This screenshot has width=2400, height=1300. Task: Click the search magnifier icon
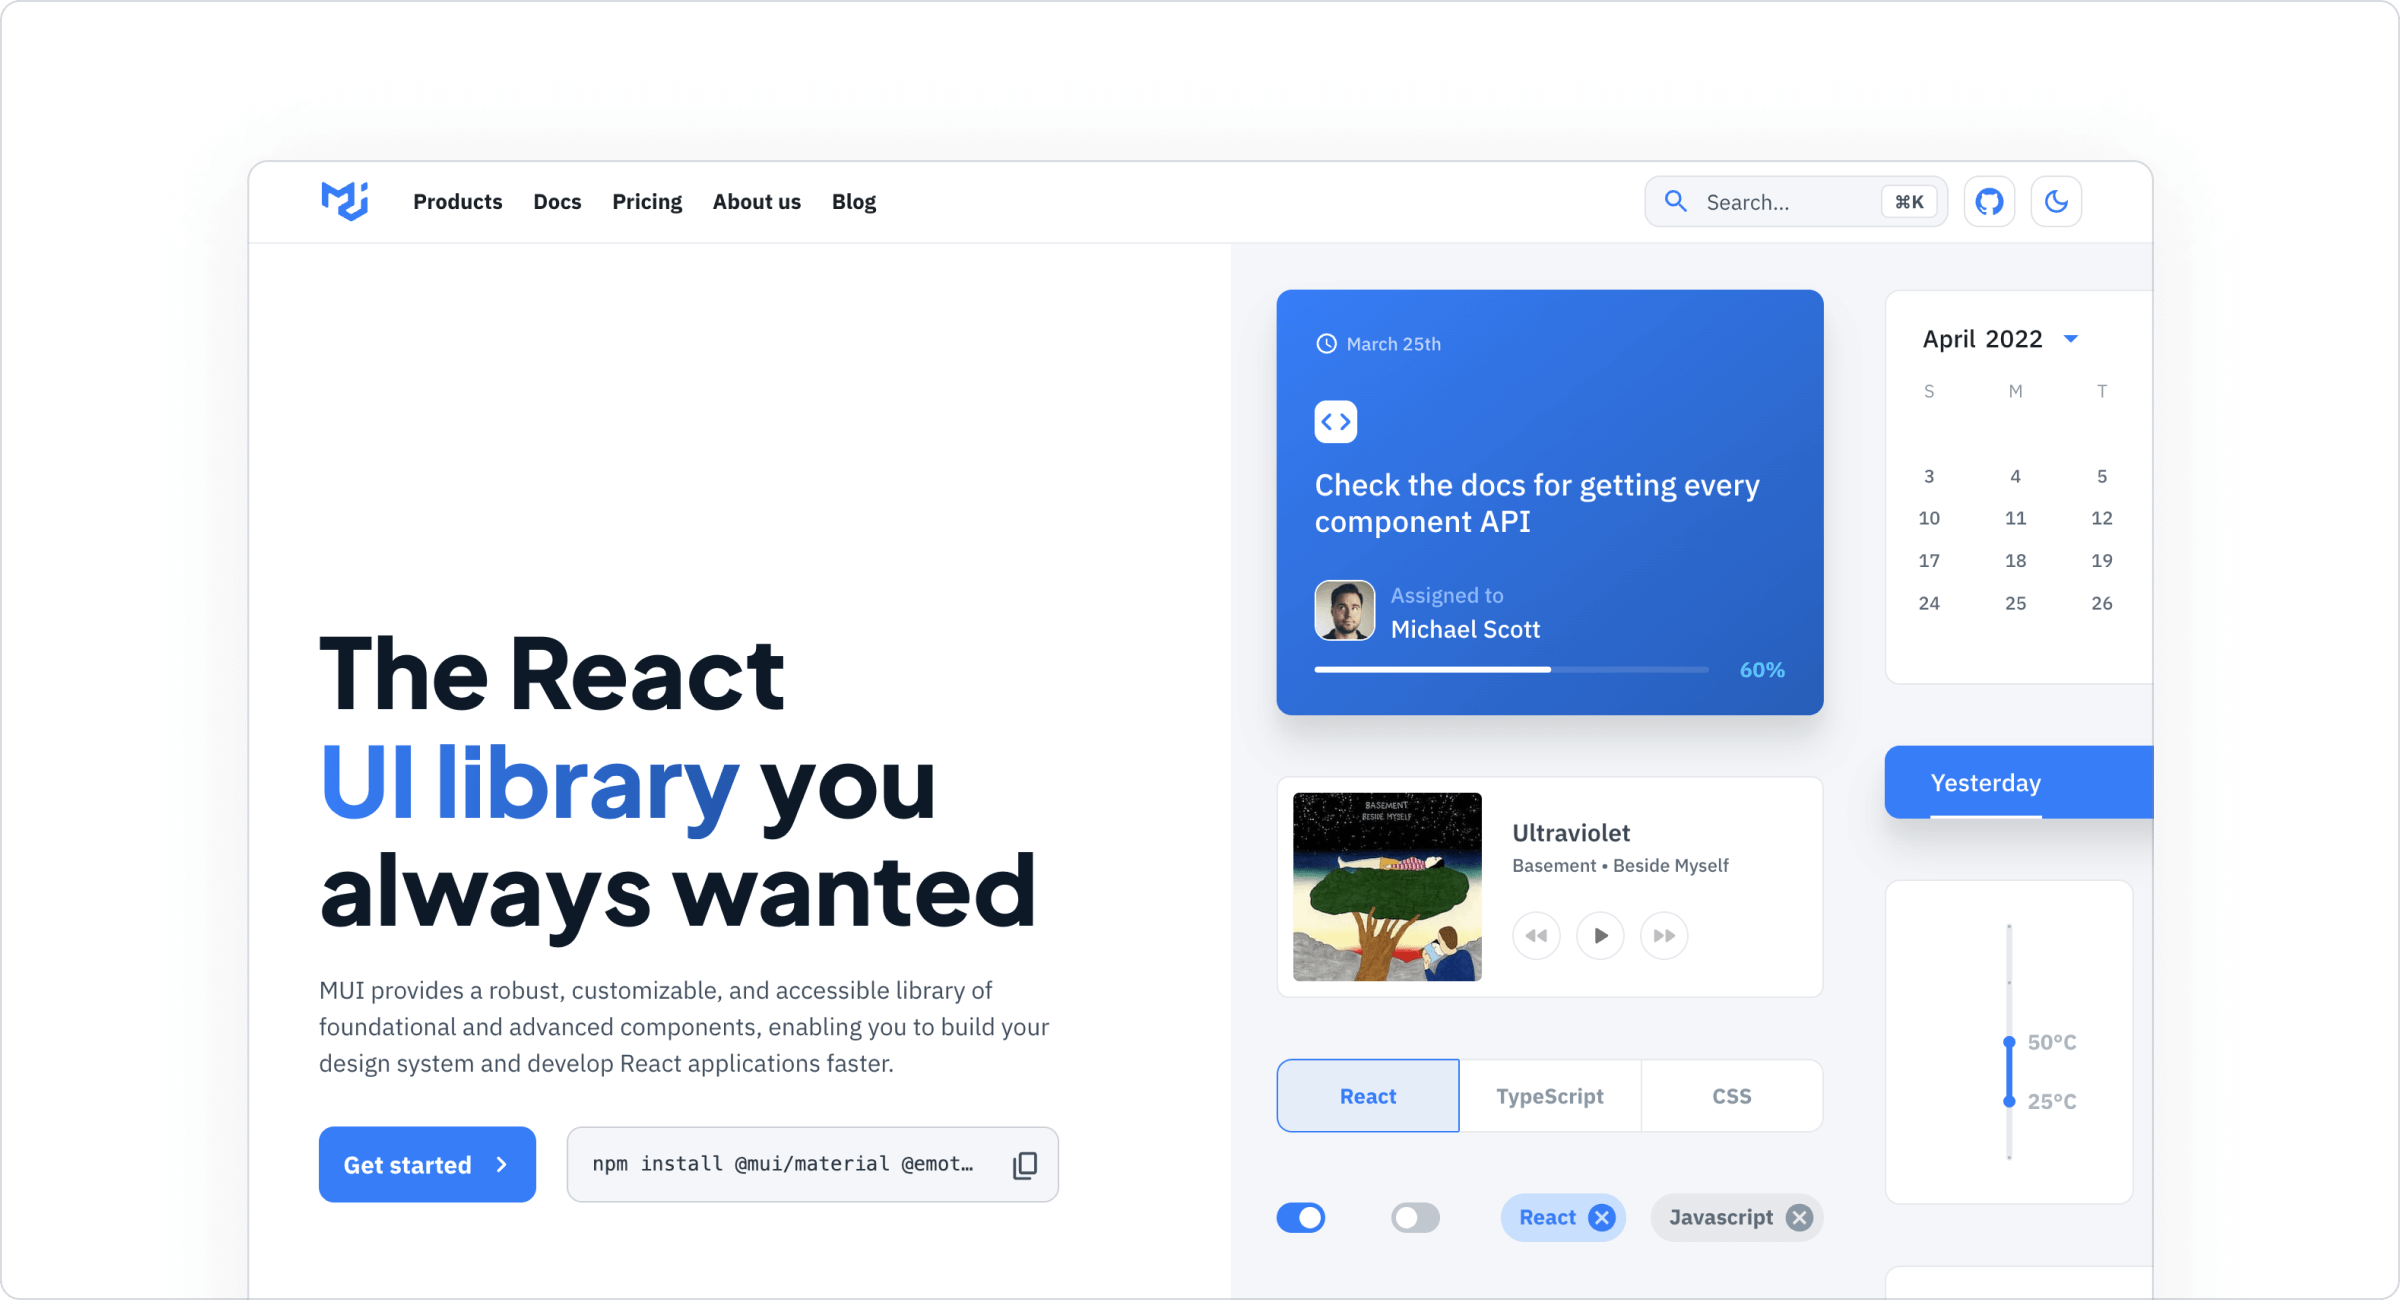pos(1674,200)
